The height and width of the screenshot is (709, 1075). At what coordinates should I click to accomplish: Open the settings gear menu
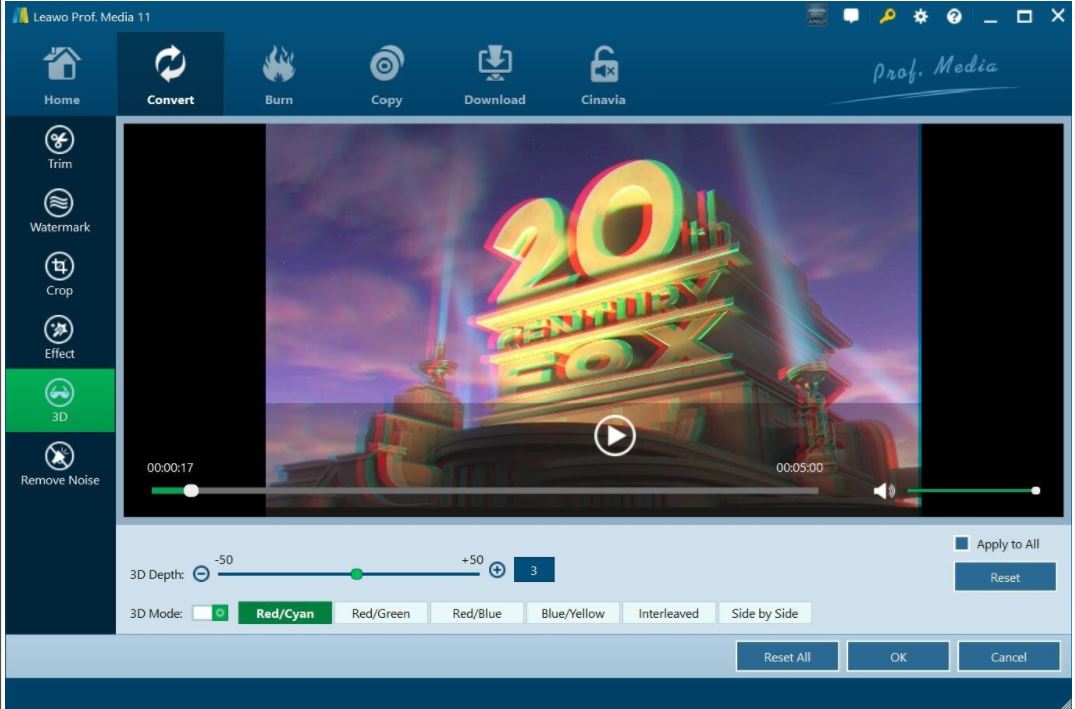tap(922, 15)
